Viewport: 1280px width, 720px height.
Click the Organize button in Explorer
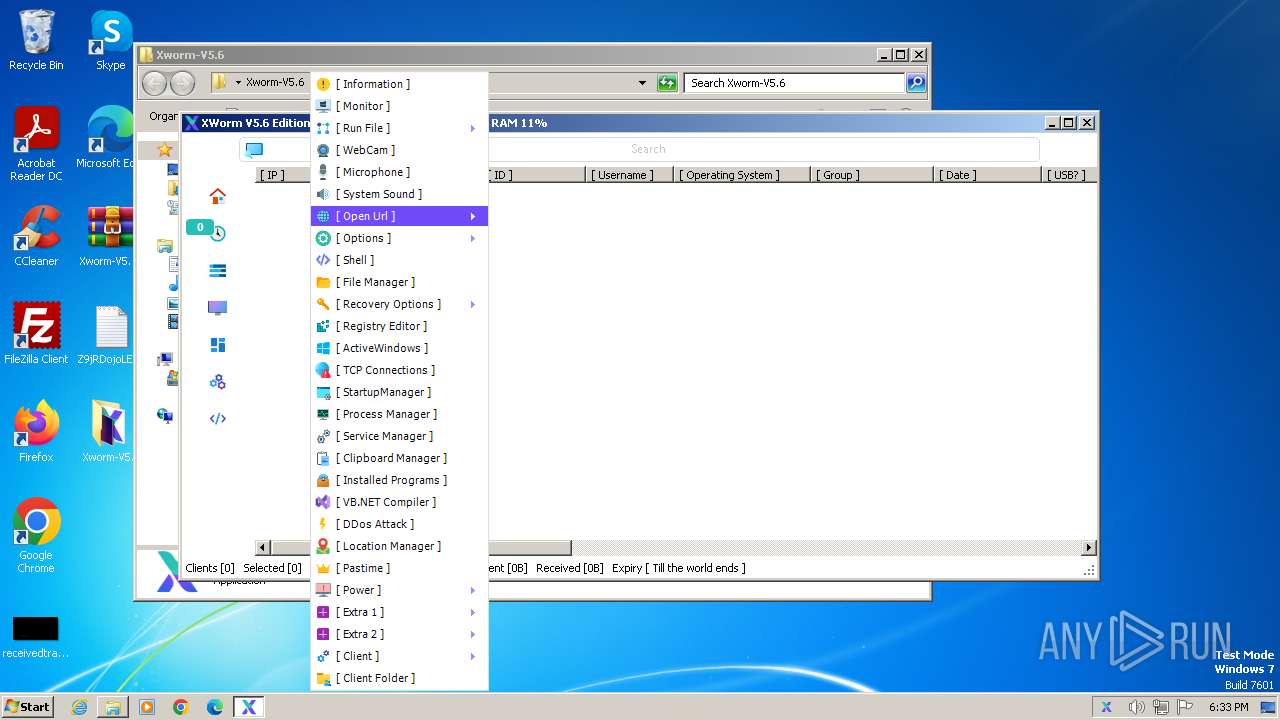[x=163, y=116]
